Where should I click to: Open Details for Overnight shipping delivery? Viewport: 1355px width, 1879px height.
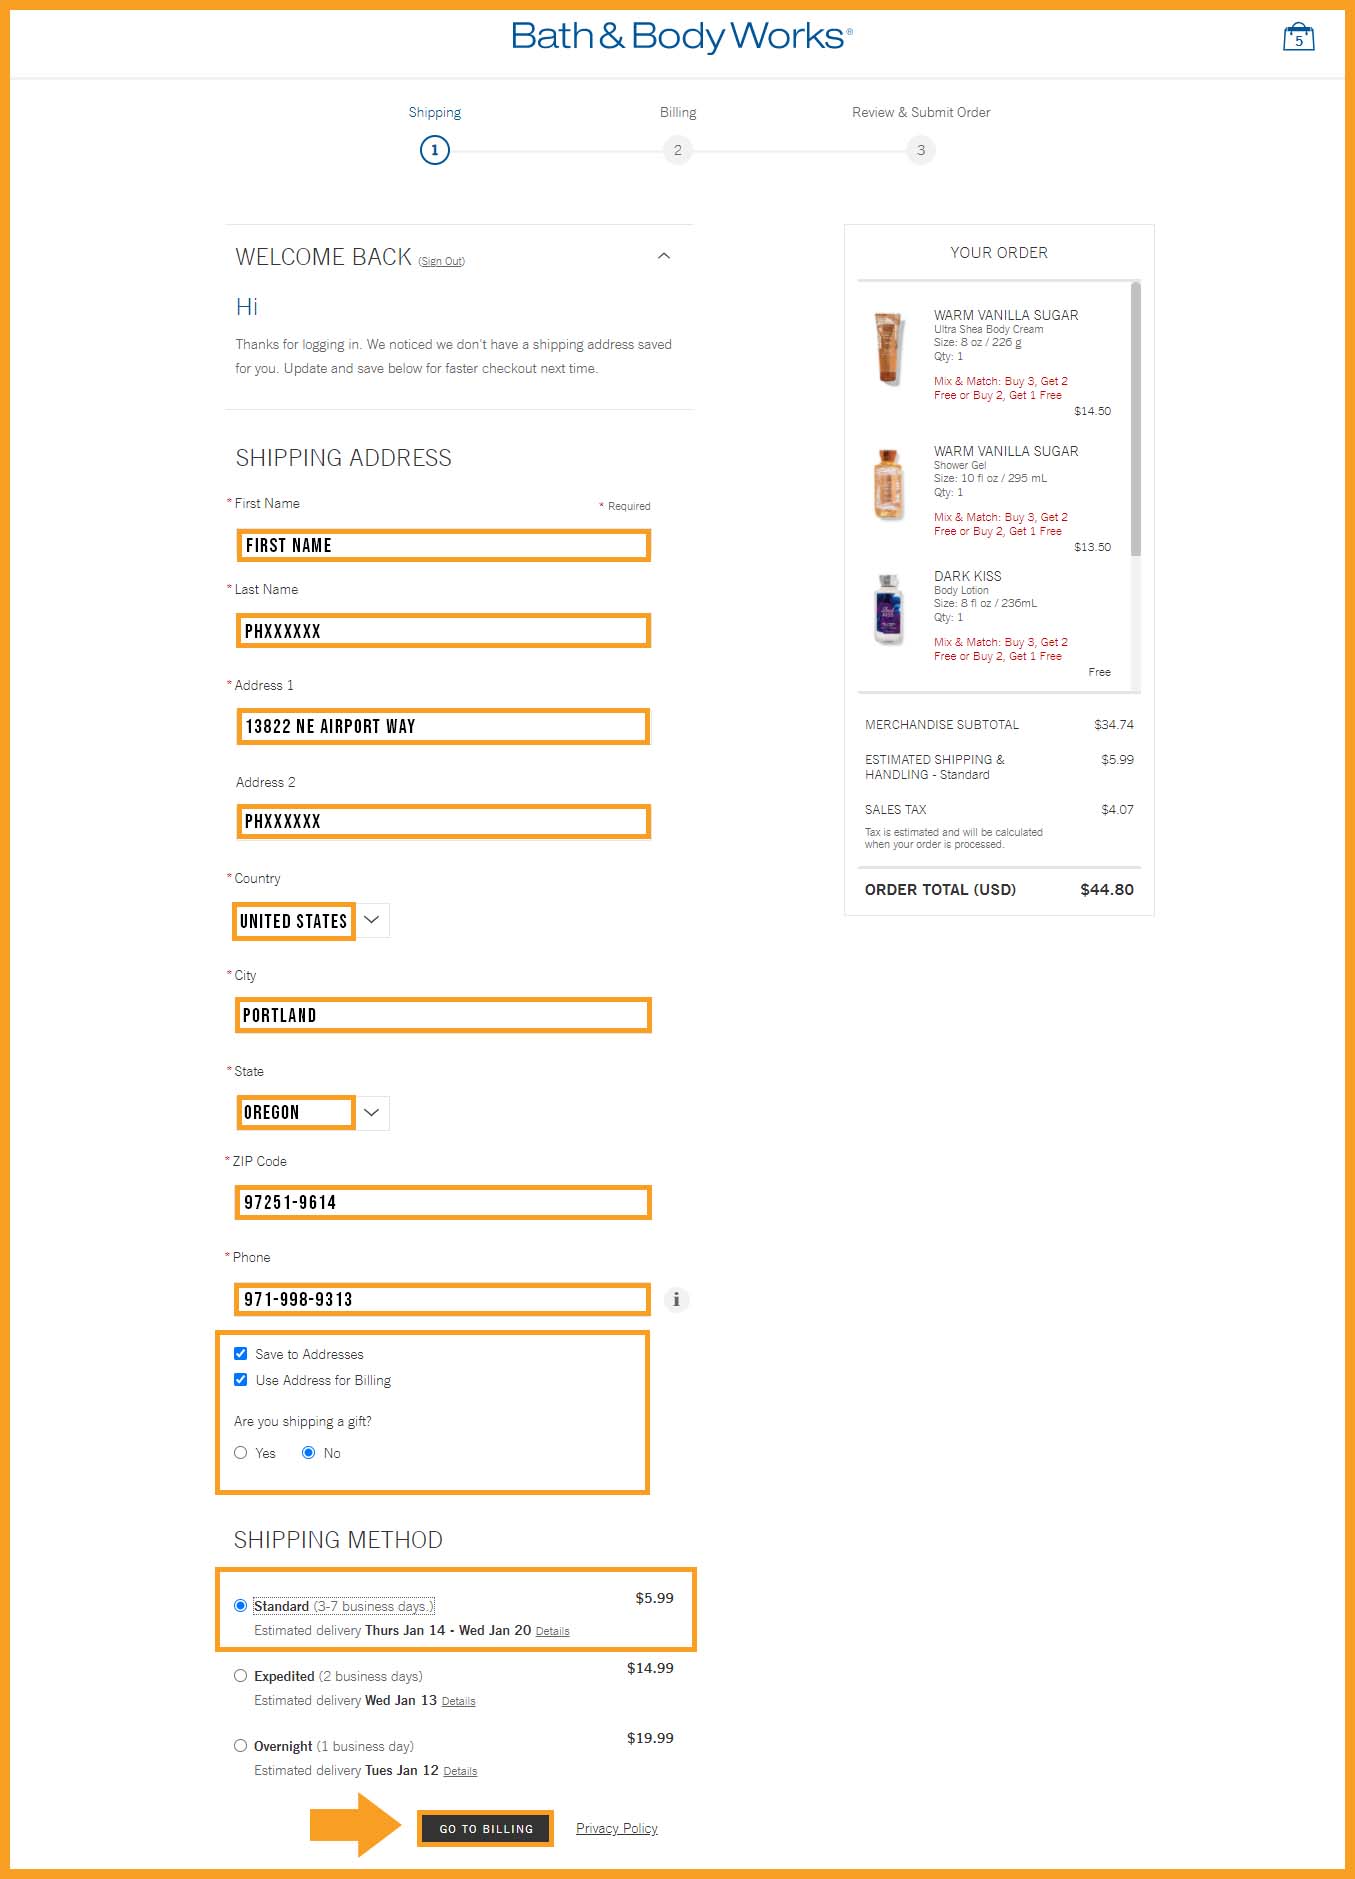(x=460, y=1771)
